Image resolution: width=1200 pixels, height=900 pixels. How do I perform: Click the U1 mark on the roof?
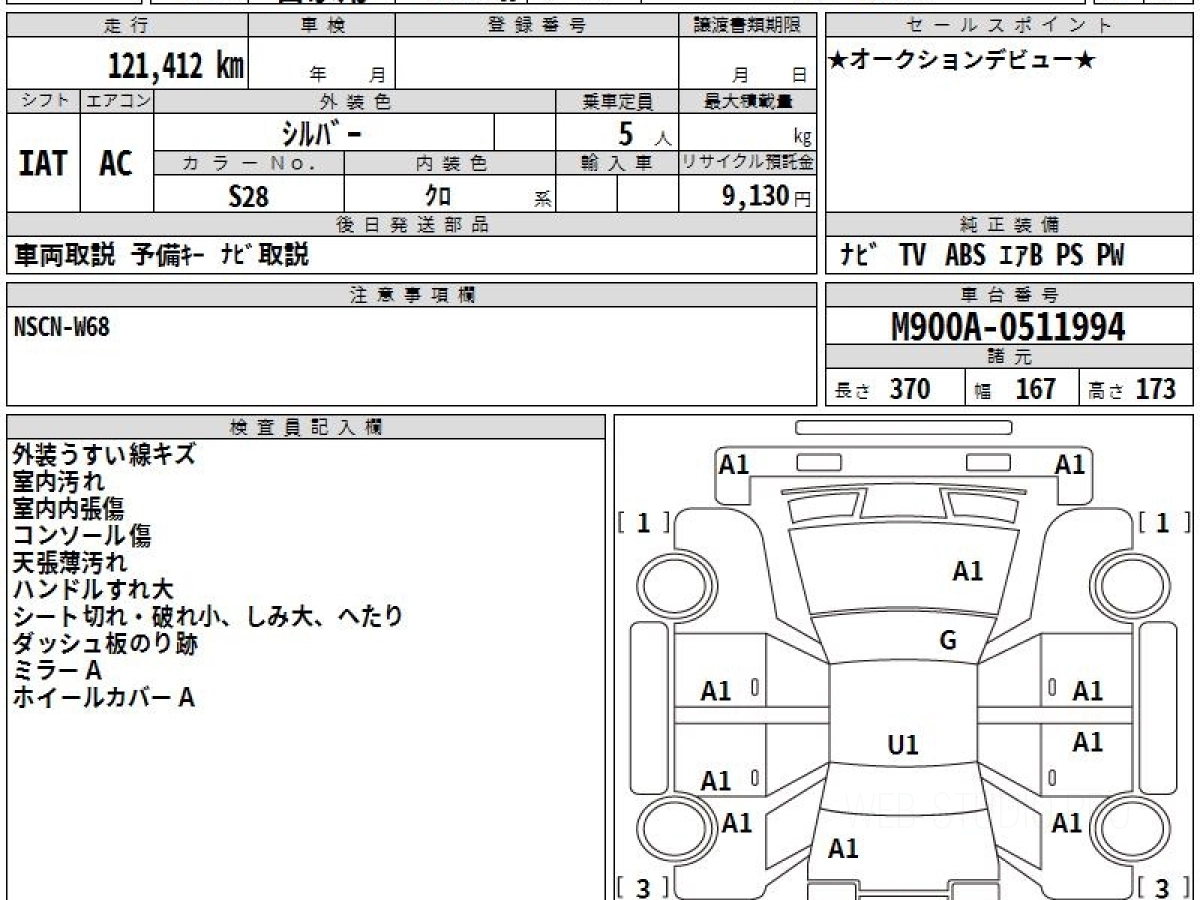tap(903, 745)
